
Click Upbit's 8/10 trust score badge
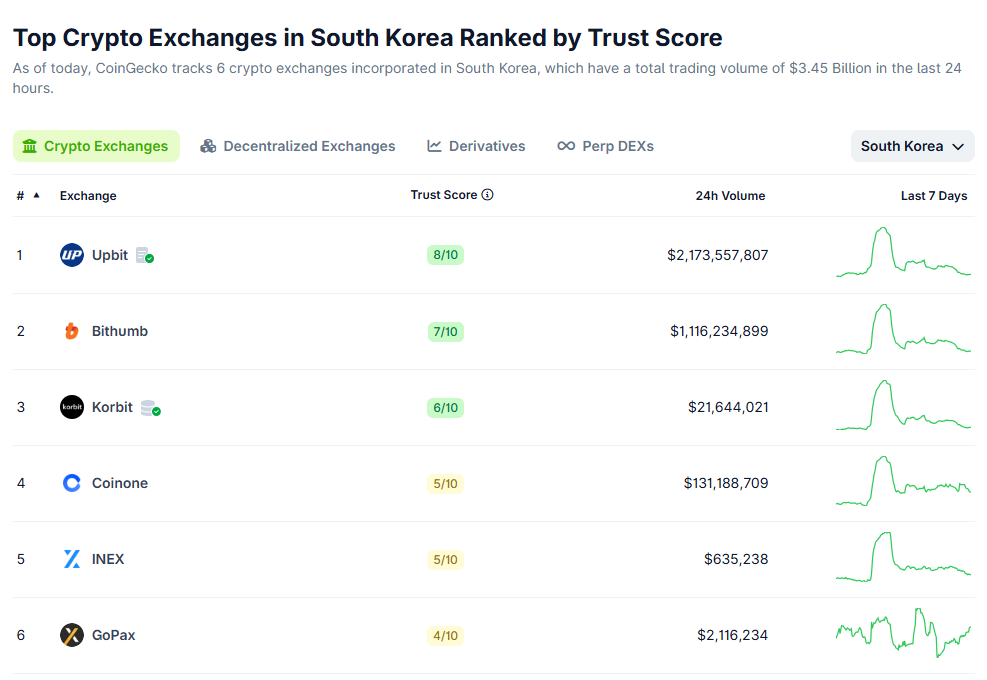[x=445, y=255]
